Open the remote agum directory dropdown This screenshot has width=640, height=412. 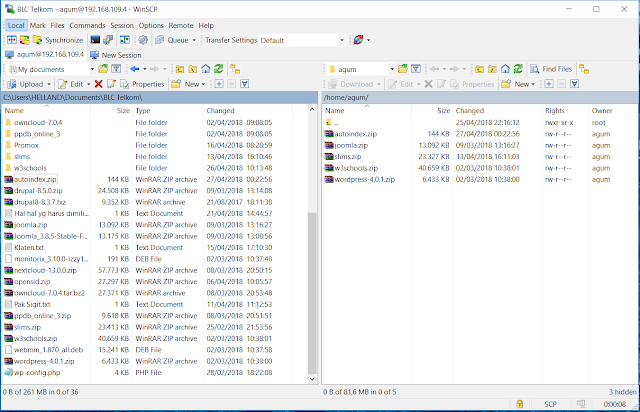362,69
